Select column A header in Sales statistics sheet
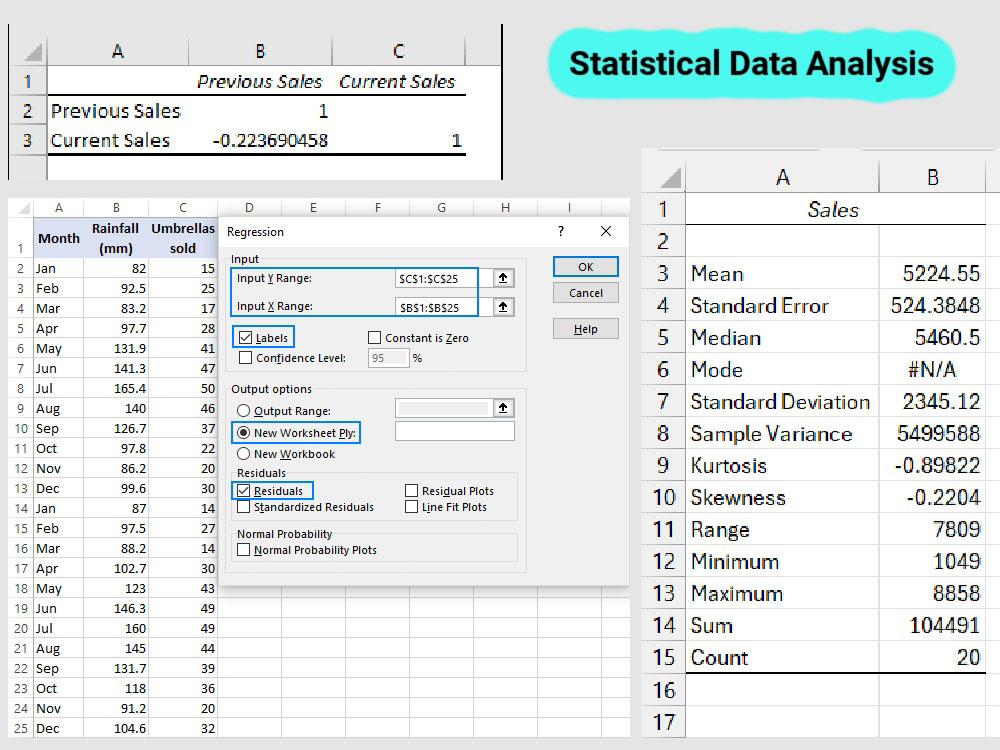 point(783,177)
